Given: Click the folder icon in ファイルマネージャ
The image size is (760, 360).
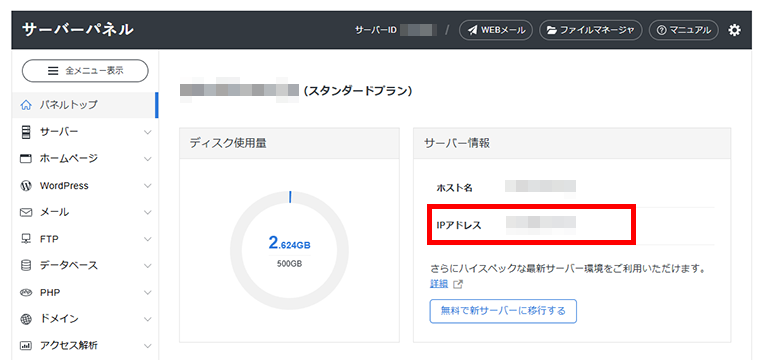Looking at the screenshot, I should [552, 30].
